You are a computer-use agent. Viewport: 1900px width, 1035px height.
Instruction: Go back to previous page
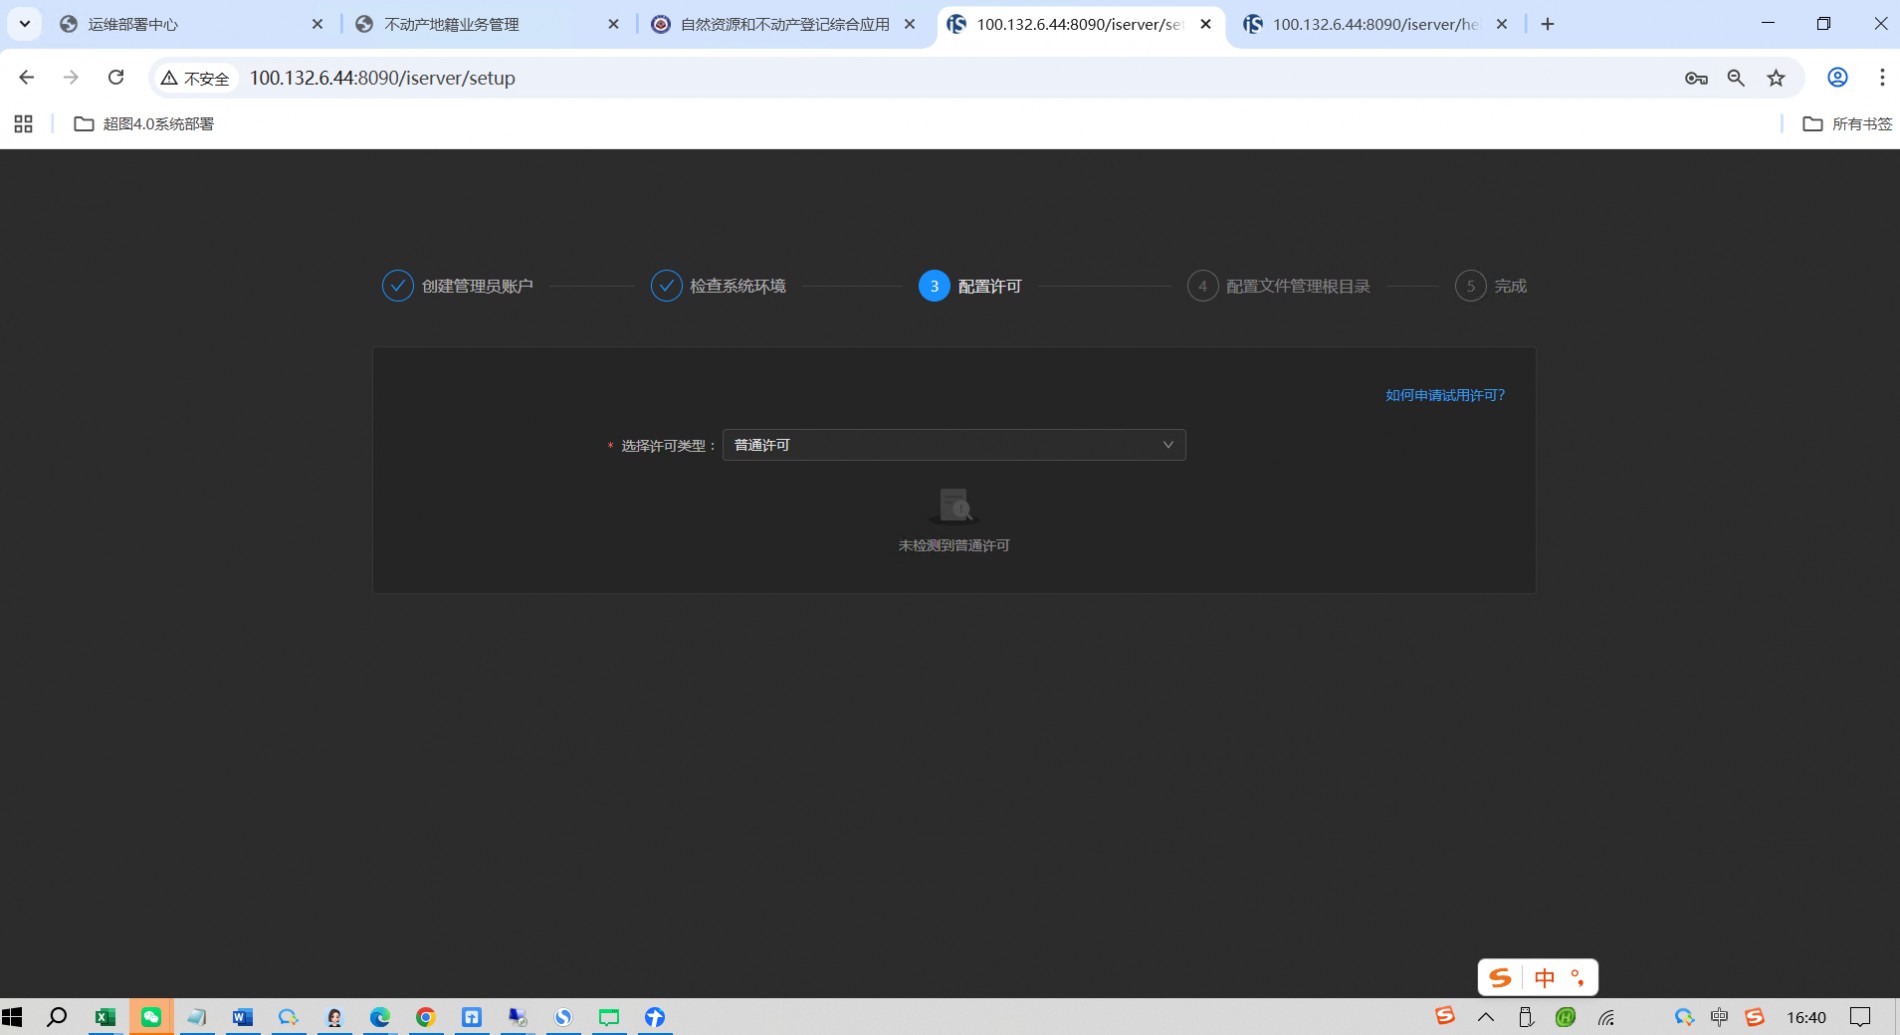[27, 78]
